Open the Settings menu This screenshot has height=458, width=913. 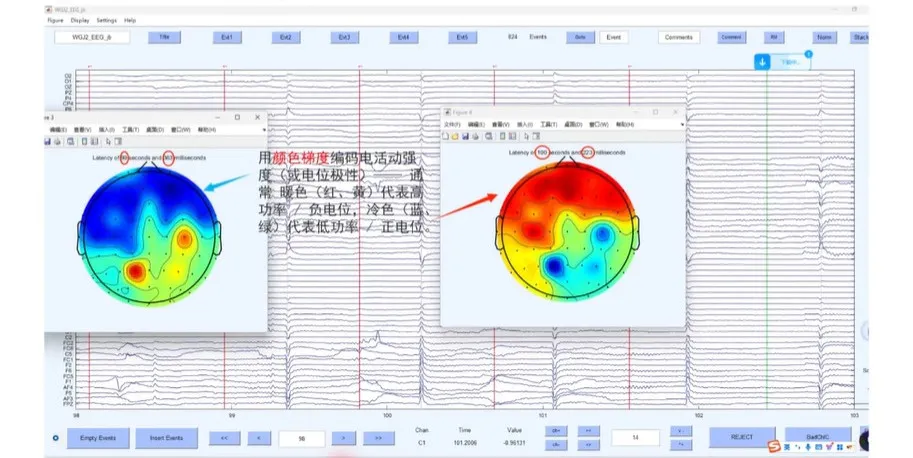(106, 20)
